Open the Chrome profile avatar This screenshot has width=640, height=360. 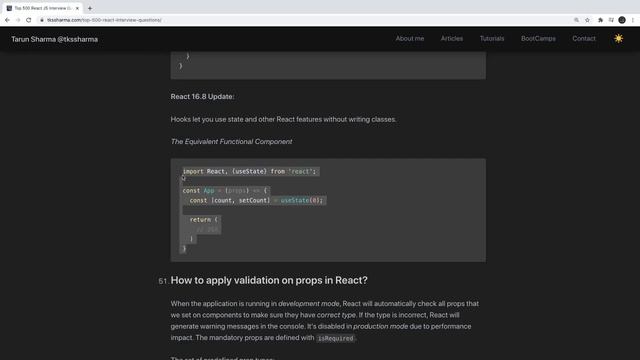622,20
